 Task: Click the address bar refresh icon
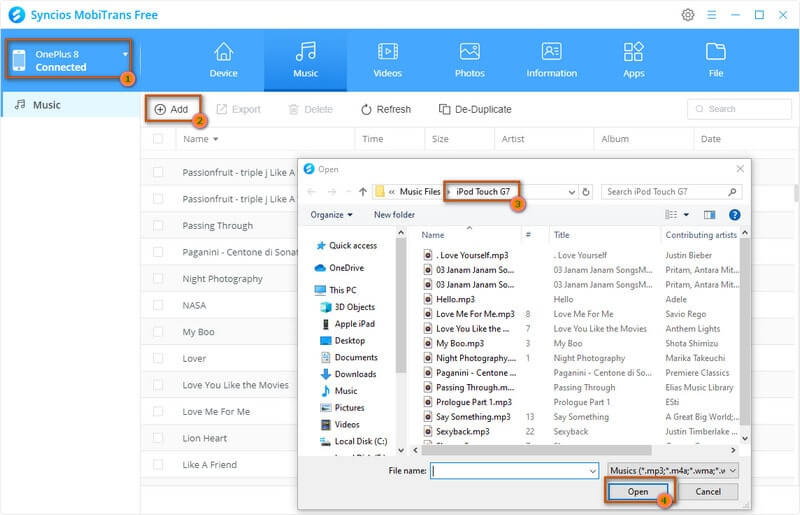tap(586, 192)
